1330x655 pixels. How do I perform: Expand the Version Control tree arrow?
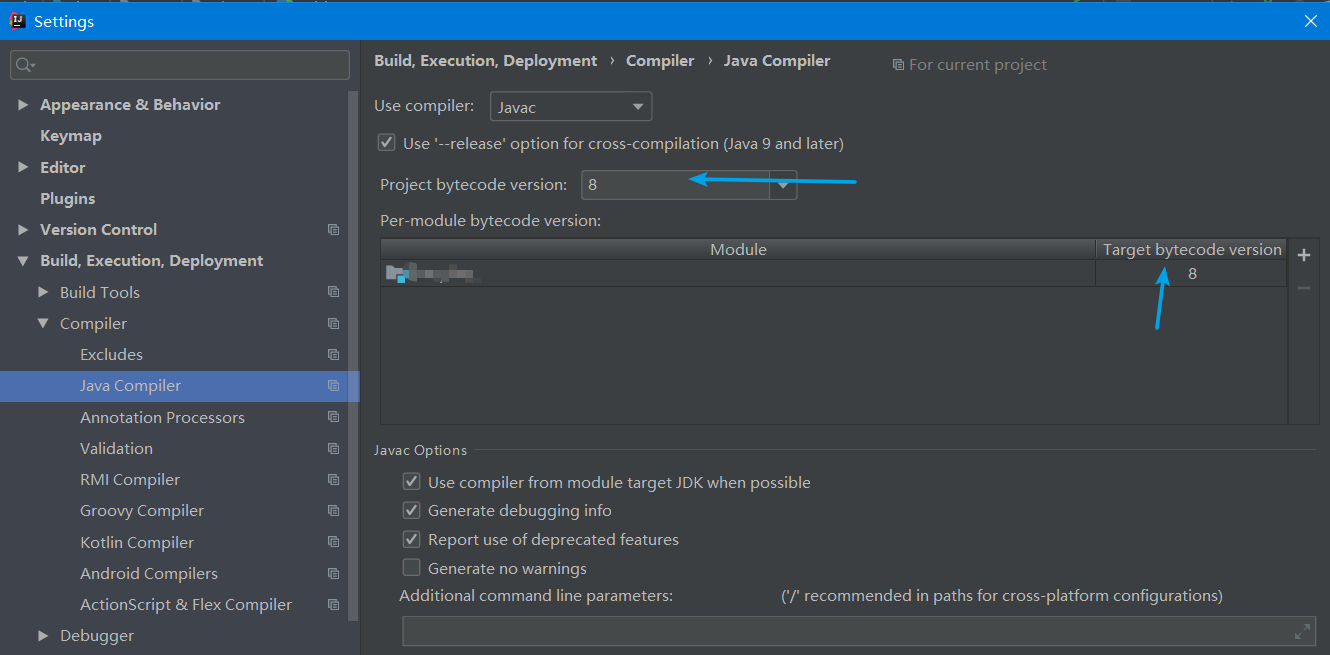coord(23,230)
